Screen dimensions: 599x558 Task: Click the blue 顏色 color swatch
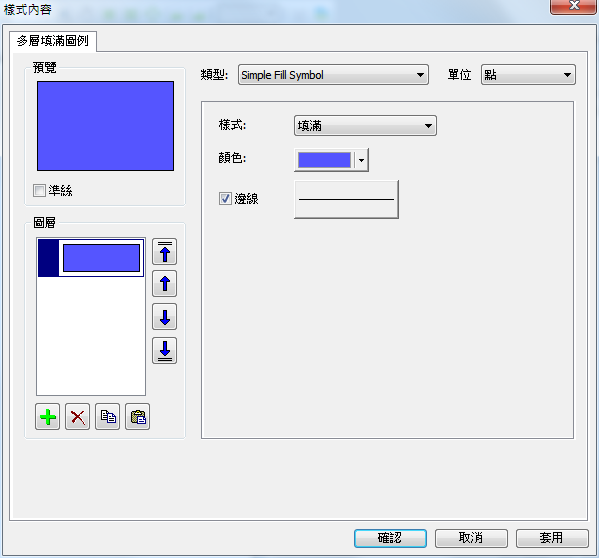pos(324,160)
